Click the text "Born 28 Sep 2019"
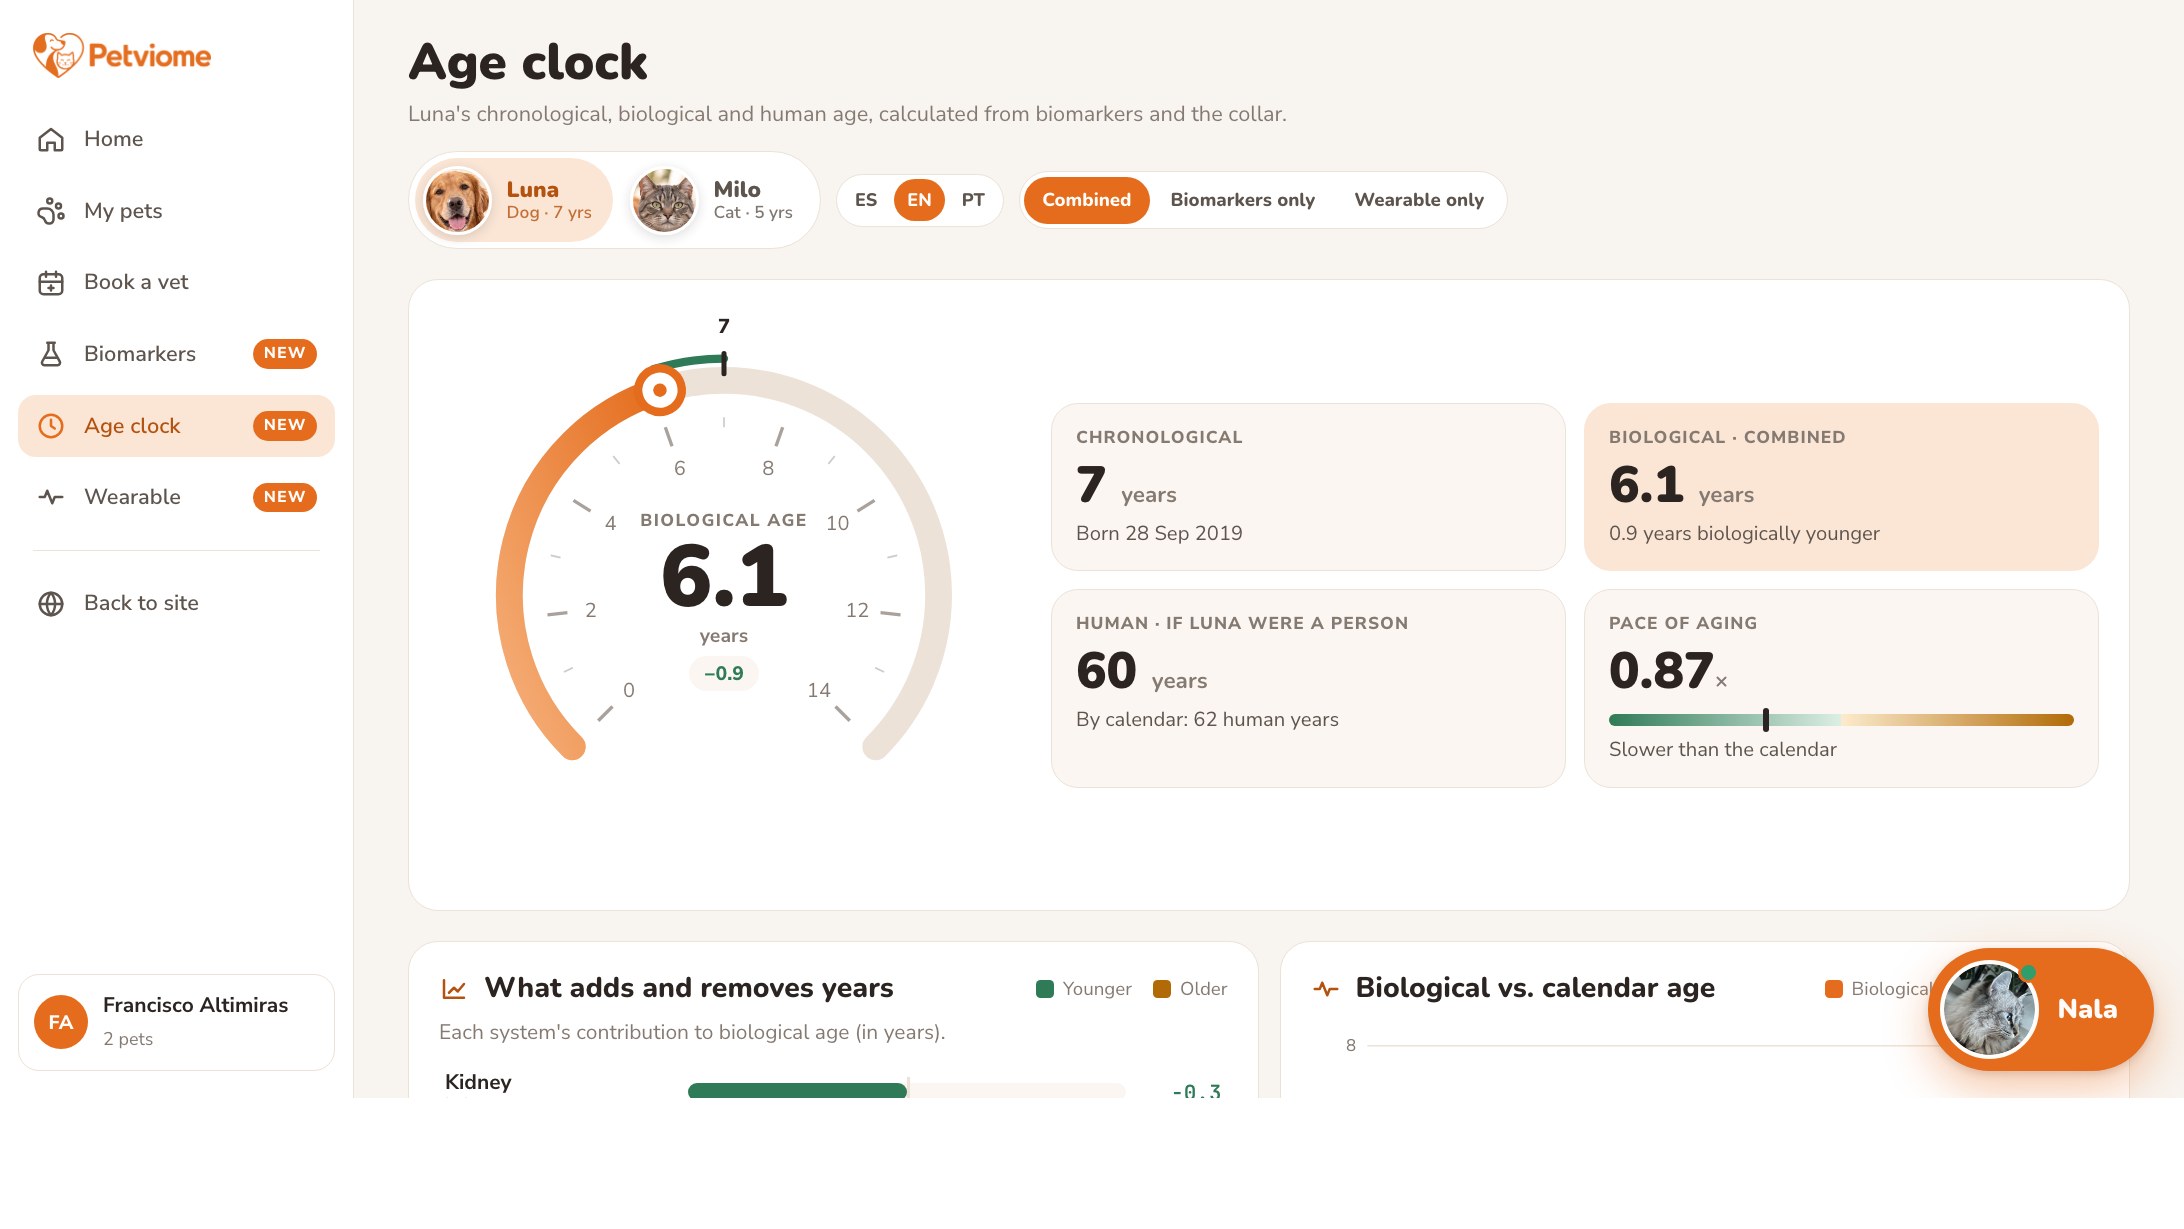The height and width of the screenshot is (1229, 2184). pos(1159,534)
